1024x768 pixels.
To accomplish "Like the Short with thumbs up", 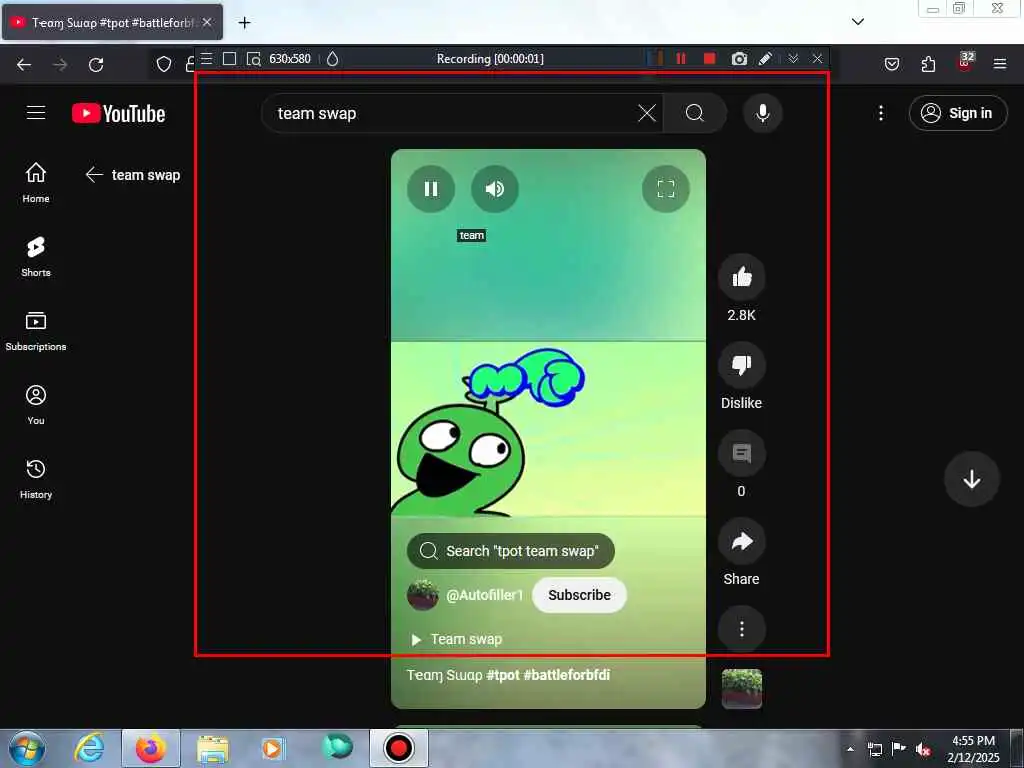I will (x=741, y=277).
